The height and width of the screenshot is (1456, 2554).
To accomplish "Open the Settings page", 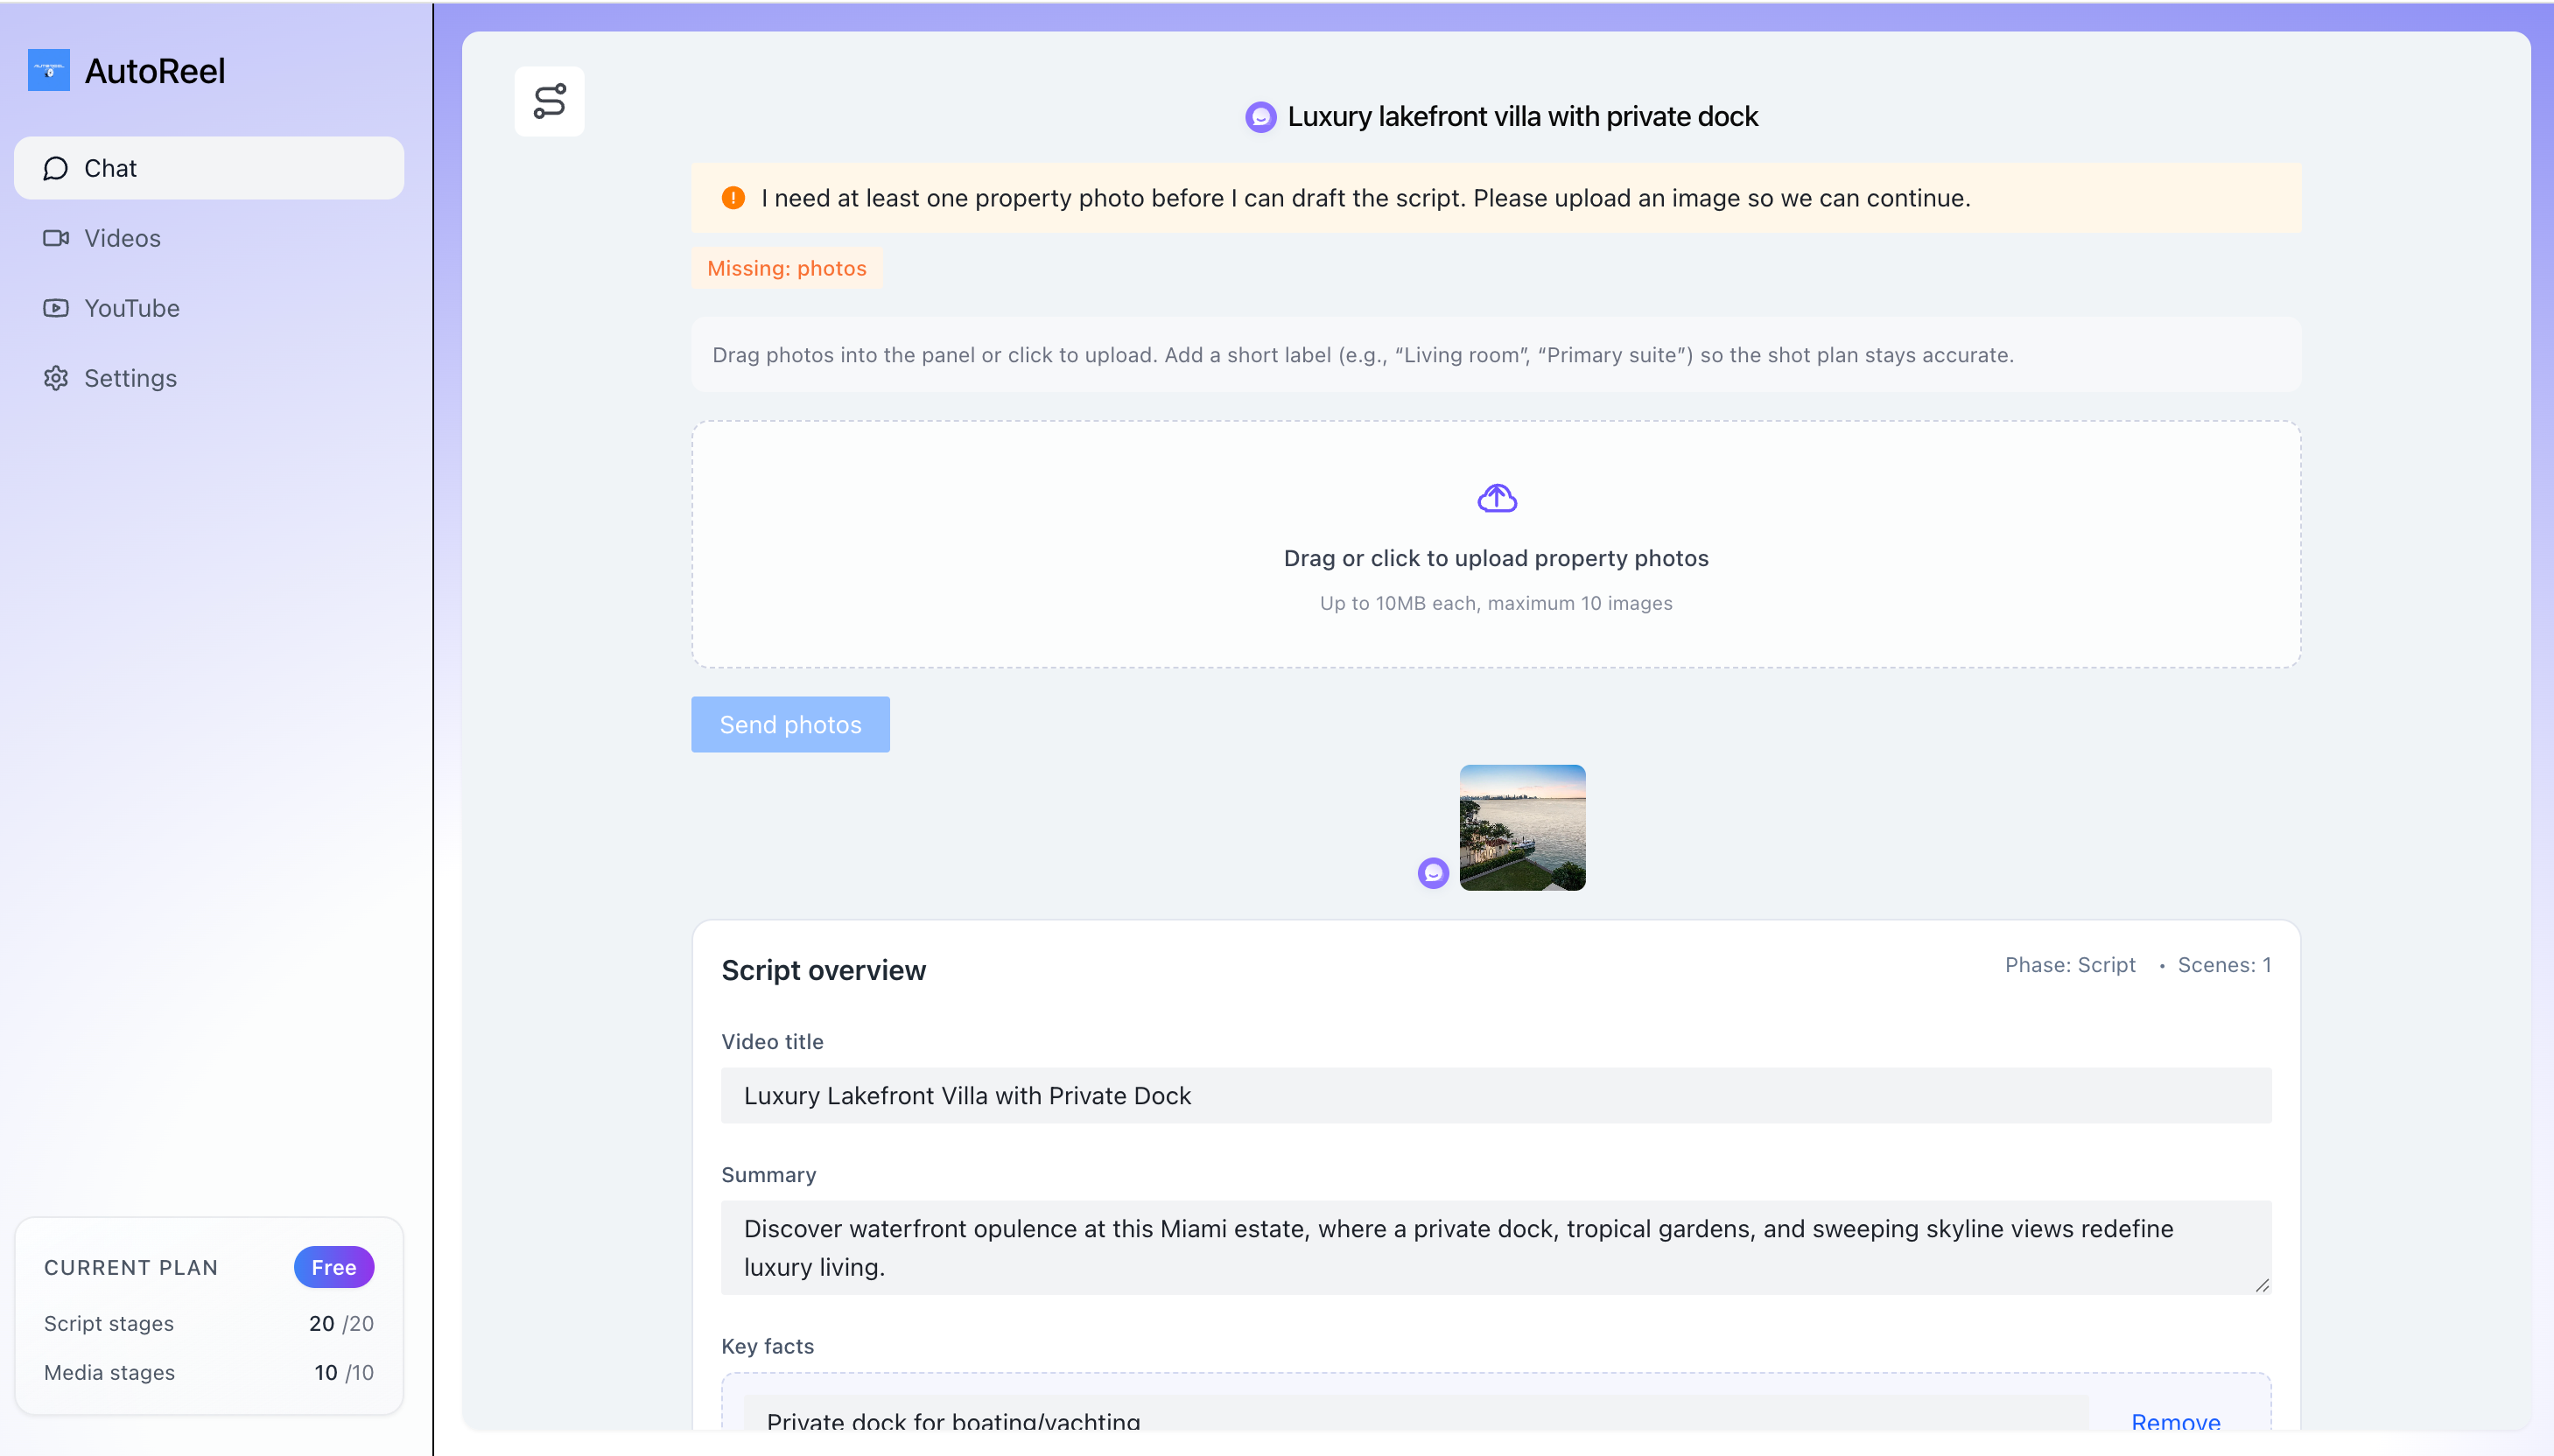I will click(x=130, y=378).
